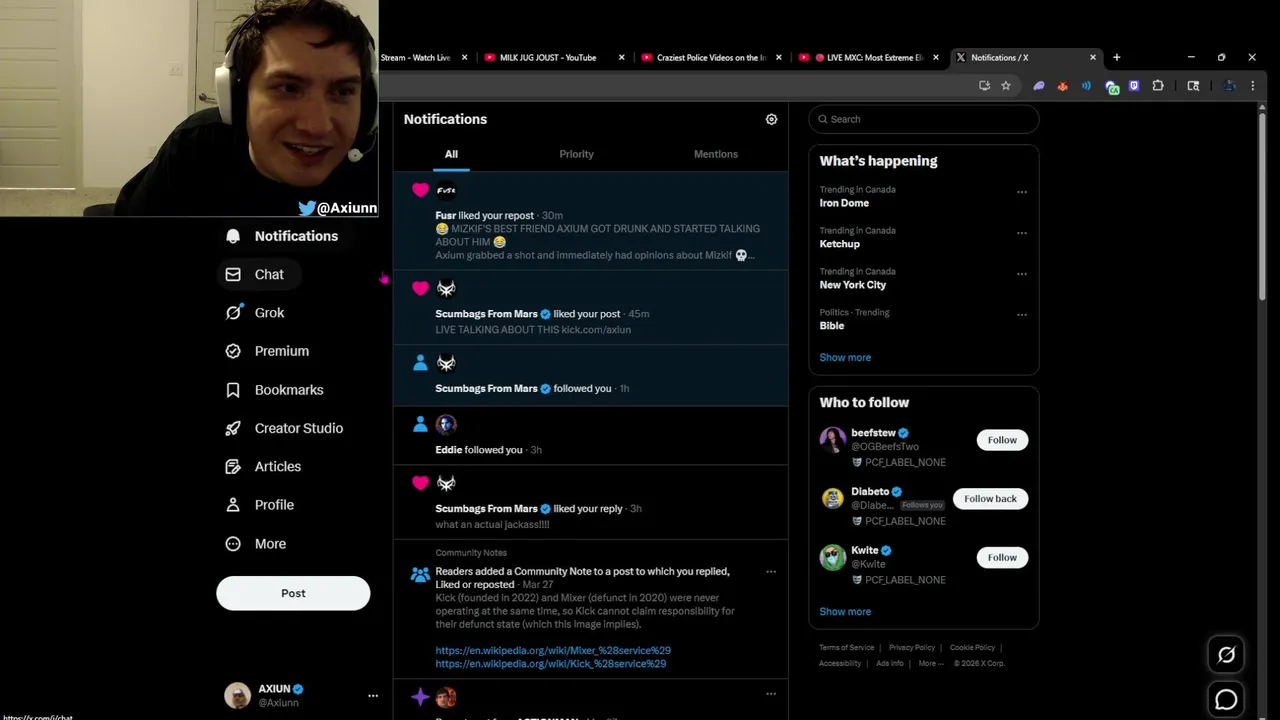Screen dimensions: 1280x720
Task: Open the Mixer Wikipedia link
Action: (553, 651)
